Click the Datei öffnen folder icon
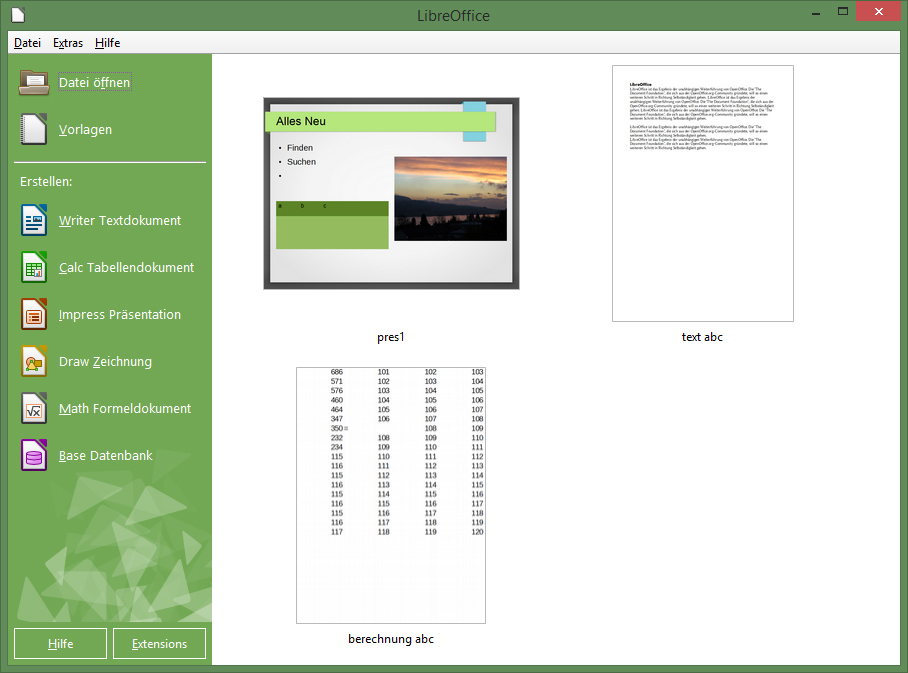This screenshot has width=908, height=673. [x=34, y=82]
